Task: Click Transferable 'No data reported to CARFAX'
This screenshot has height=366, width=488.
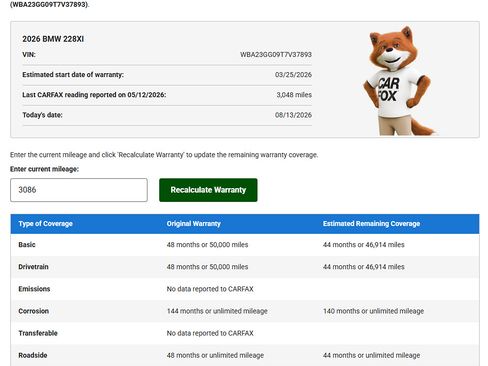Action: (210, 333)
